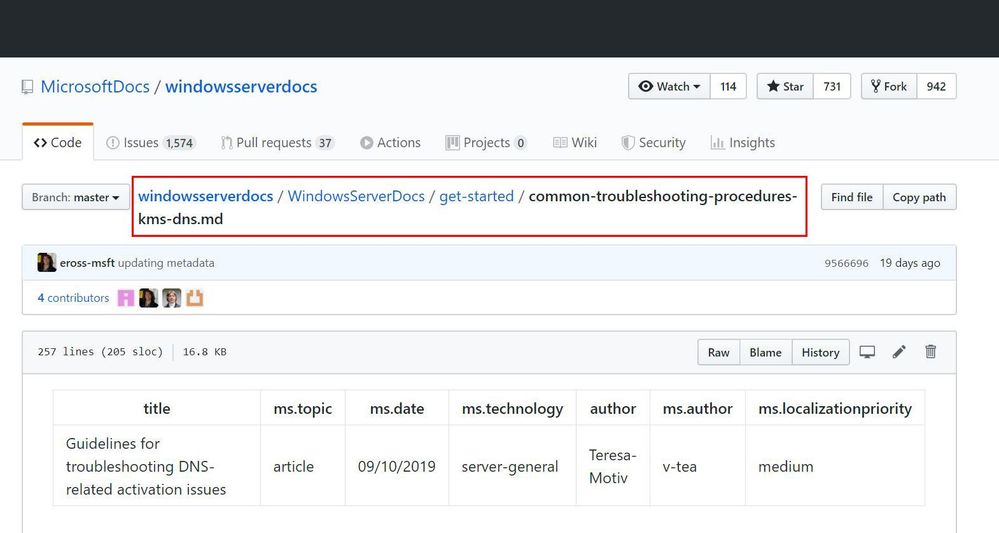Go to windowsserverdocs root in breadcrumb
The width and height of the screenshot is (999, 533).
[206, 196]
